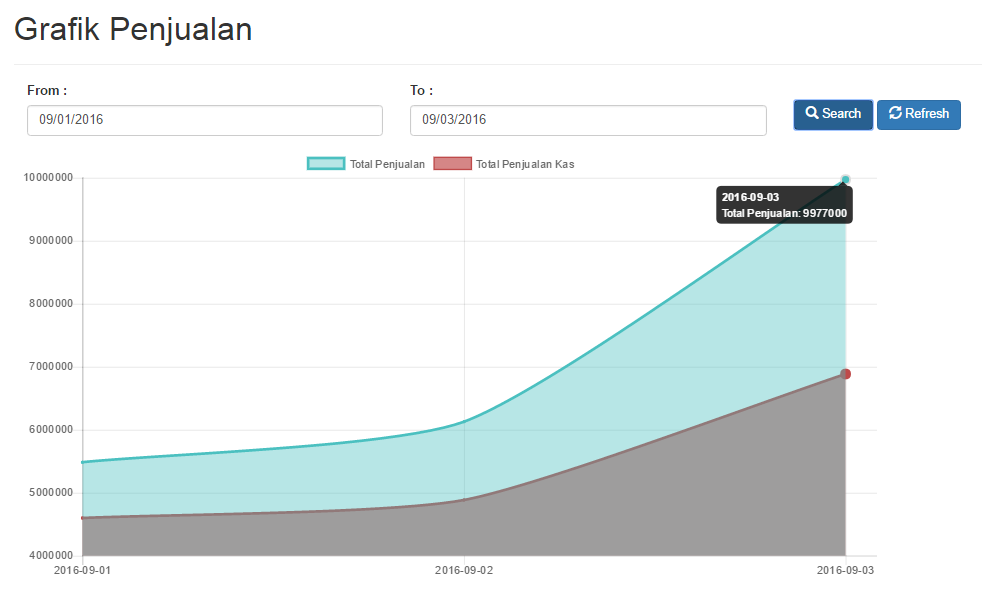Viewport: 982px width, 591px height.
Task: Click the magnifier icon in Search button
Action: tap(812, 113)
